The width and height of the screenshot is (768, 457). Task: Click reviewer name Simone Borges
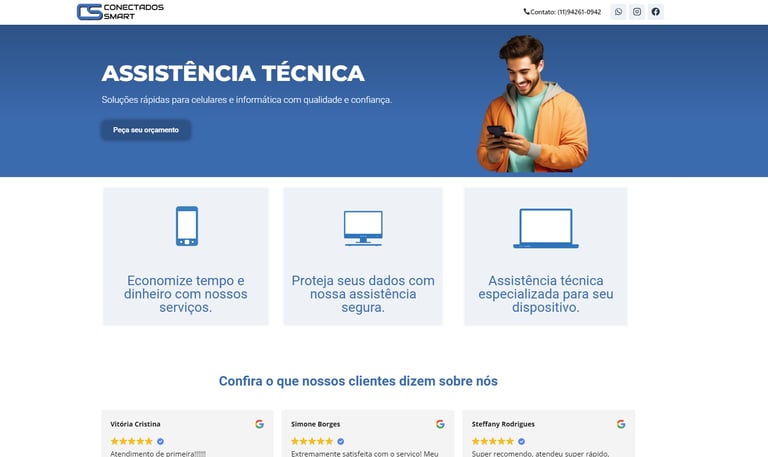[x=315, y=424]
